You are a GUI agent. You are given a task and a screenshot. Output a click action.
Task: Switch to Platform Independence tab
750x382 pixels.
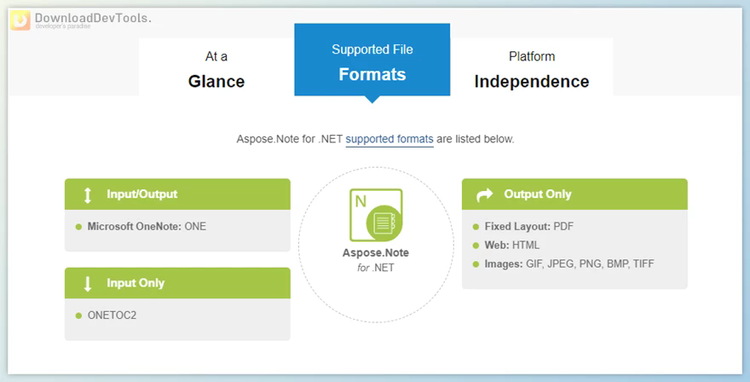tap(531, 67)
